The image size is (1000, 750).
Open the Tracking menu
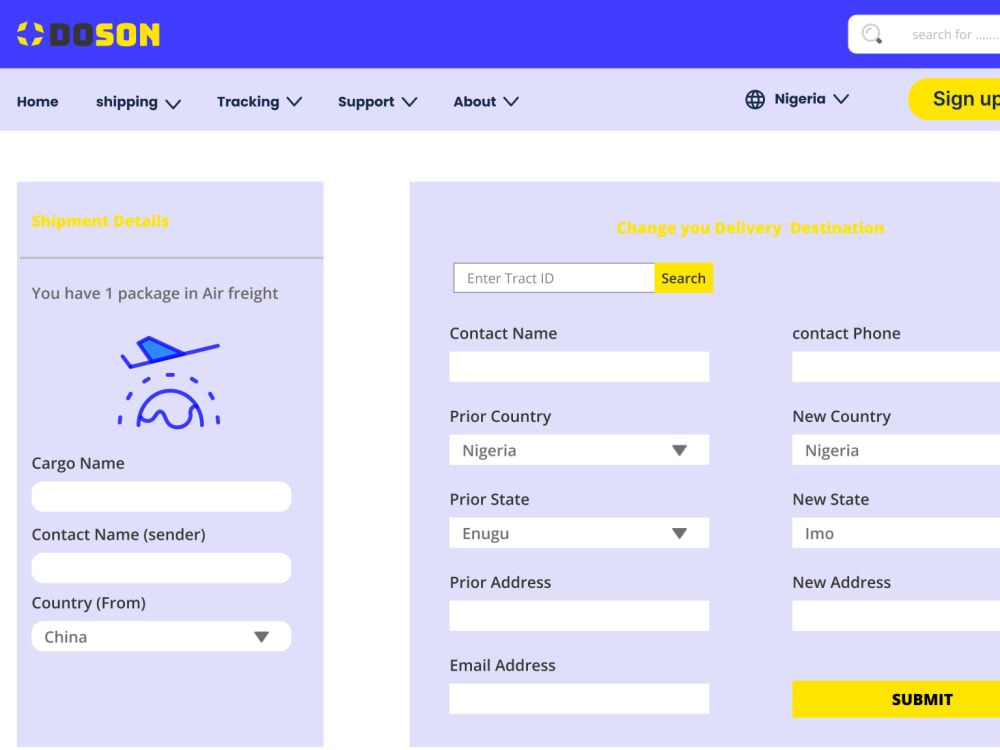coord(259,101)
